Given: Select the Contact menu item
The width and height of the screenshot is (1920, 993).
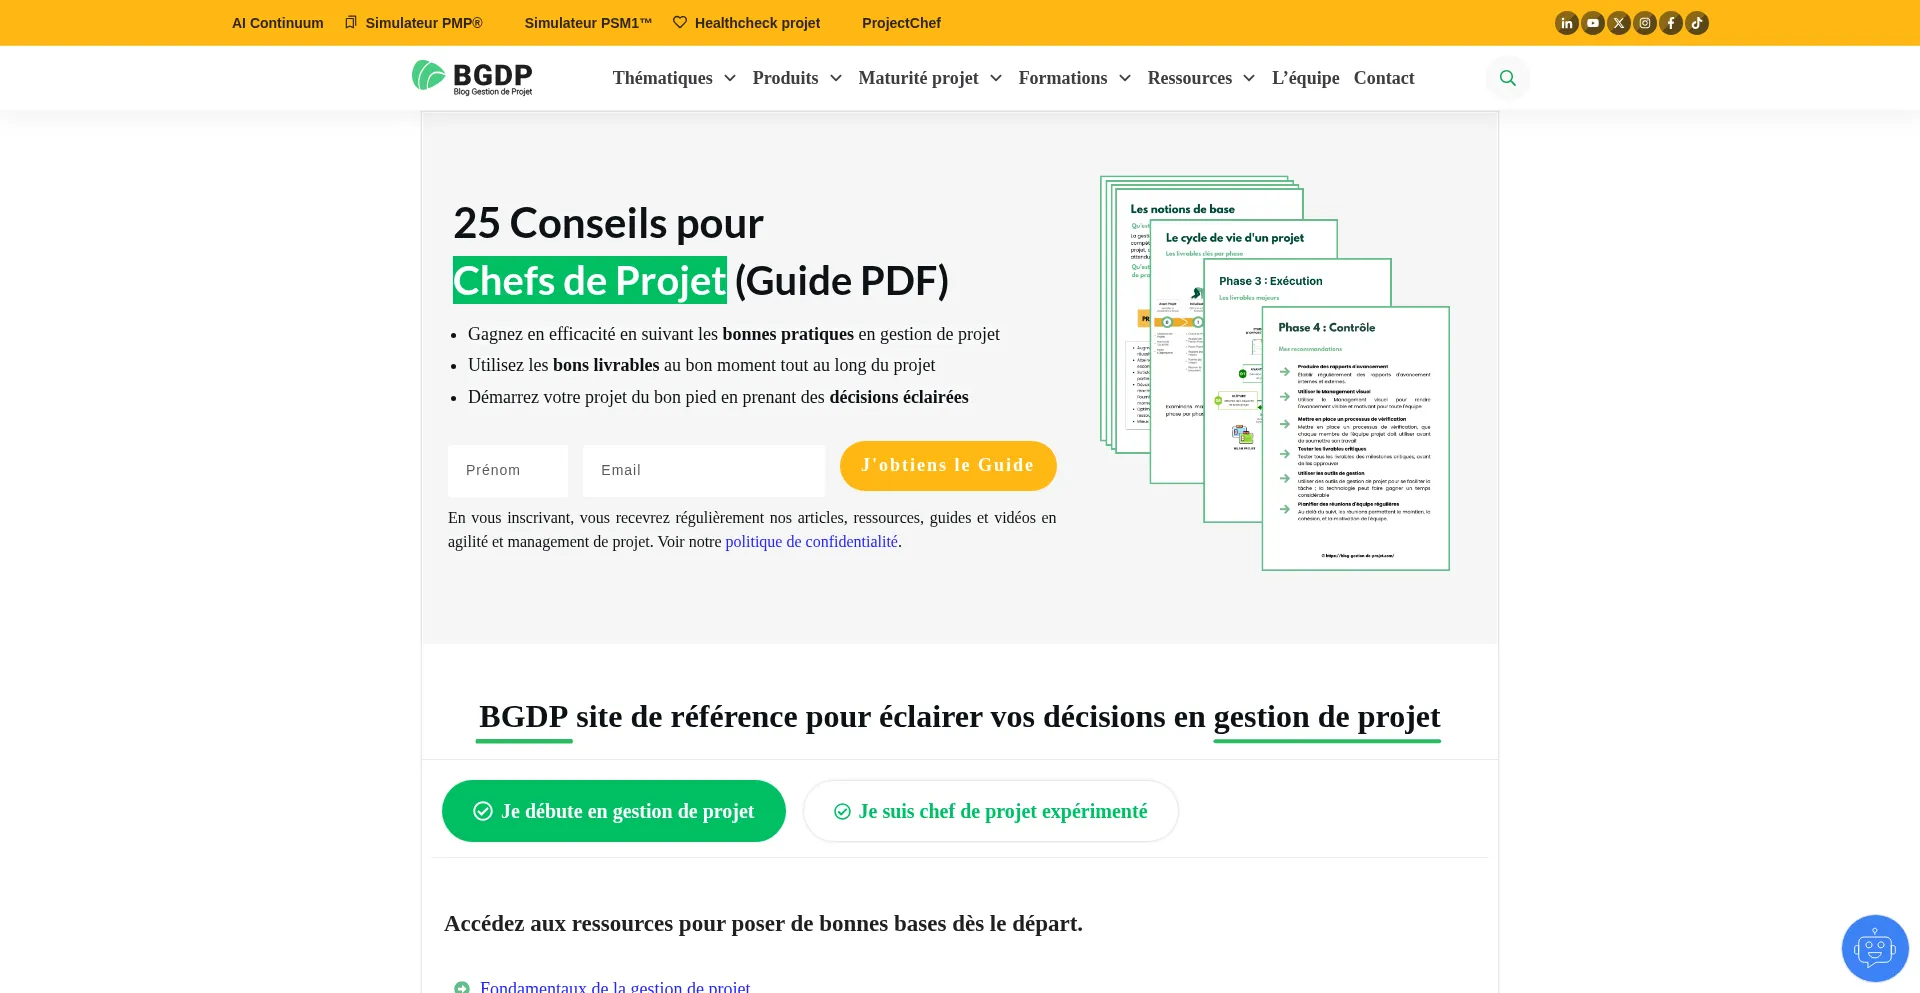Looking at the screenshot, I should [x=1384, y=78].
